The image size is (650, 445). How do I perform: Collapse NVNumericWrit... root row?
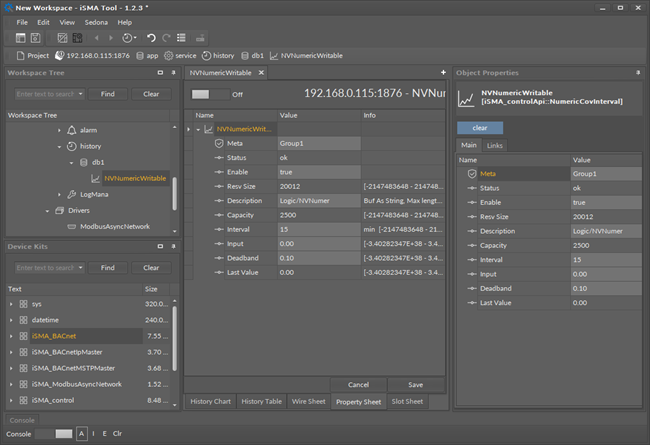pos(198,129)
